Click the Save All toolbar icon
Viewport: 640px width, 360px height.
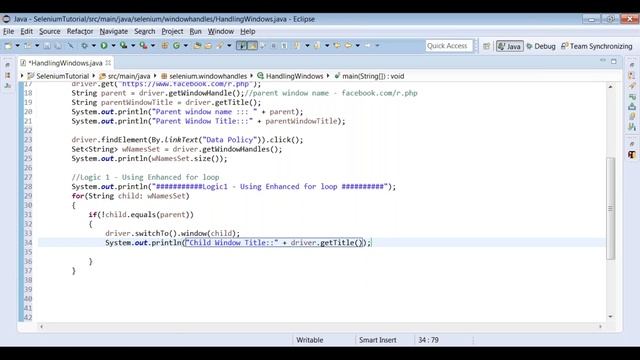[x=58, y=46]
